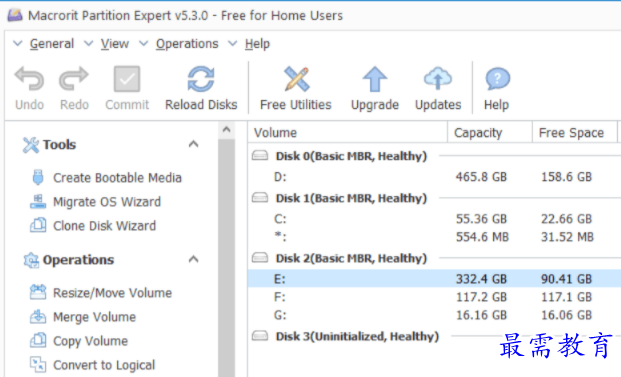Open the chevron before View menu
Screen dimensions: 621x377
click(88, 43)
